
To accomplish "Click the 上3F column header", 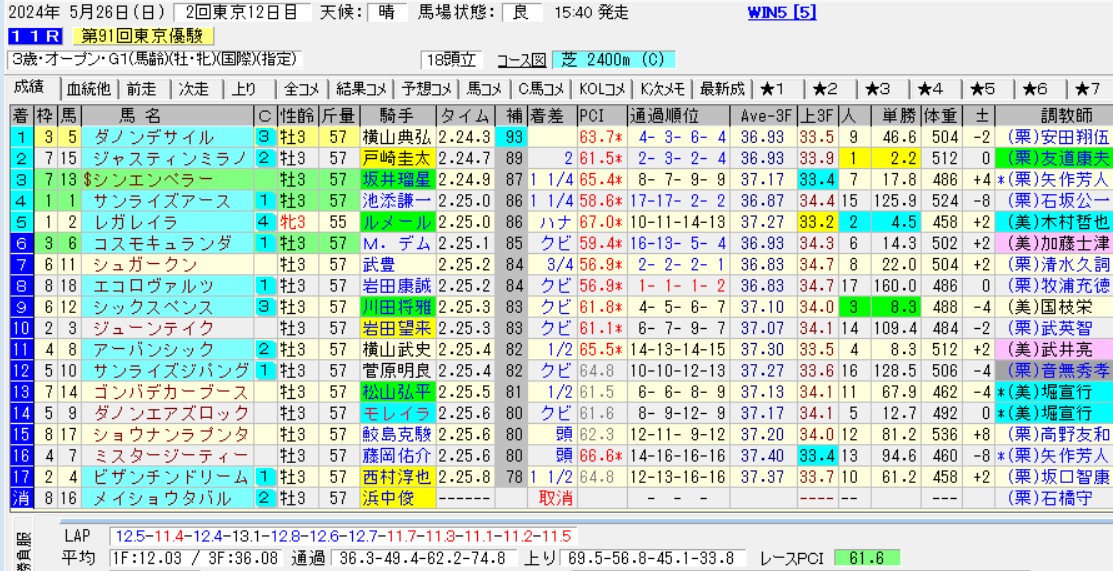I will (x=817, y=114).
